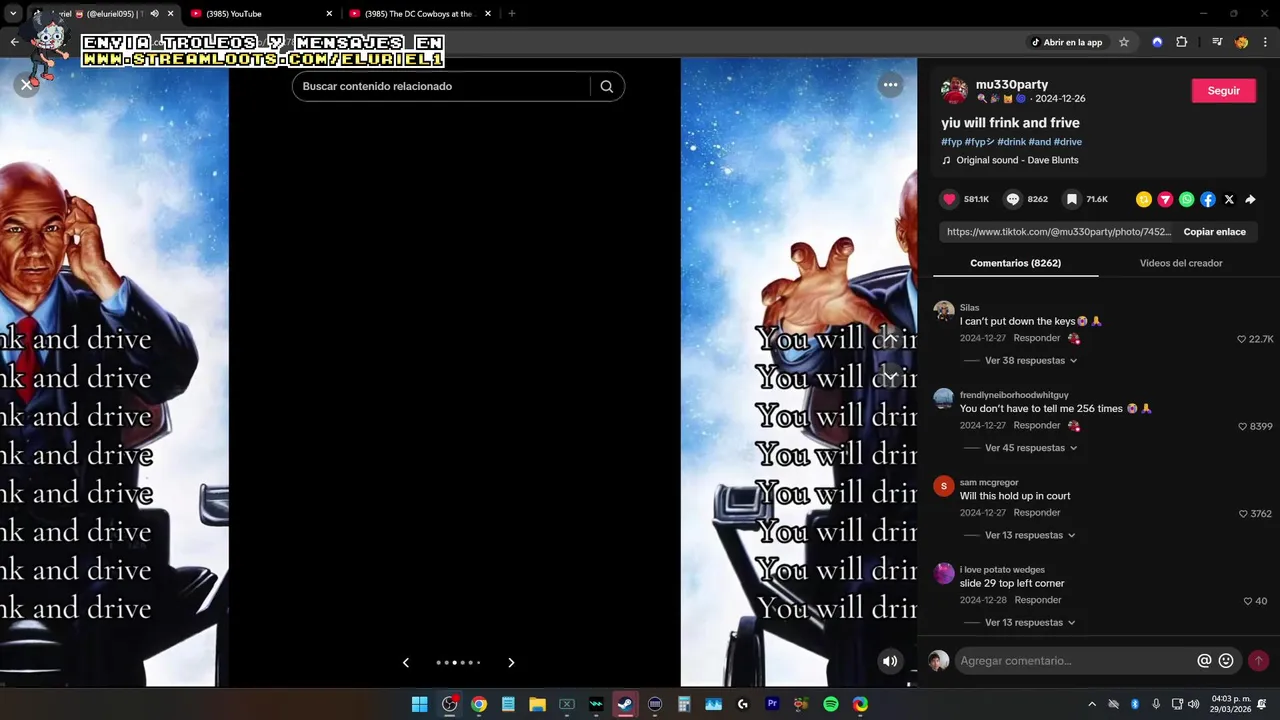Open the three-dot options menu on photo

pos(890,85)
